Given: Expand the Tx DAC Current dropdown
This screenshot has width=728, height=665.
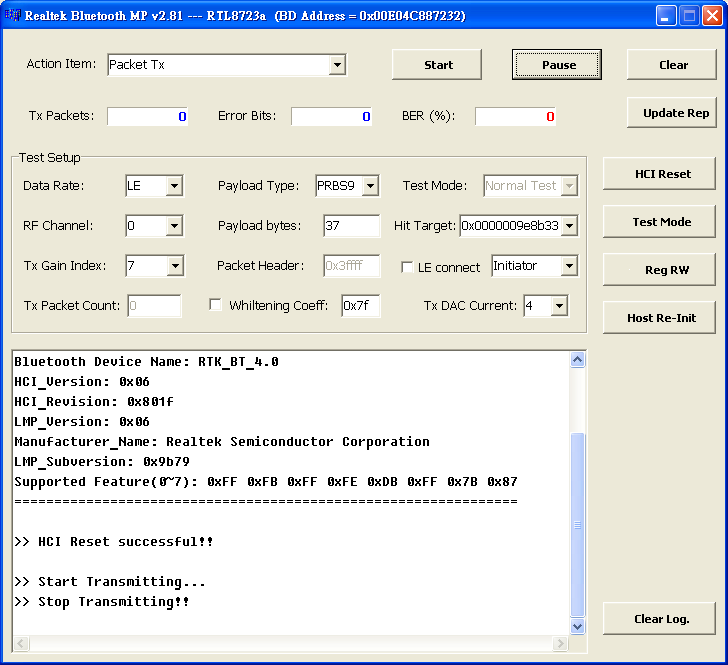Looking at the screenshot, I should 559,306.
